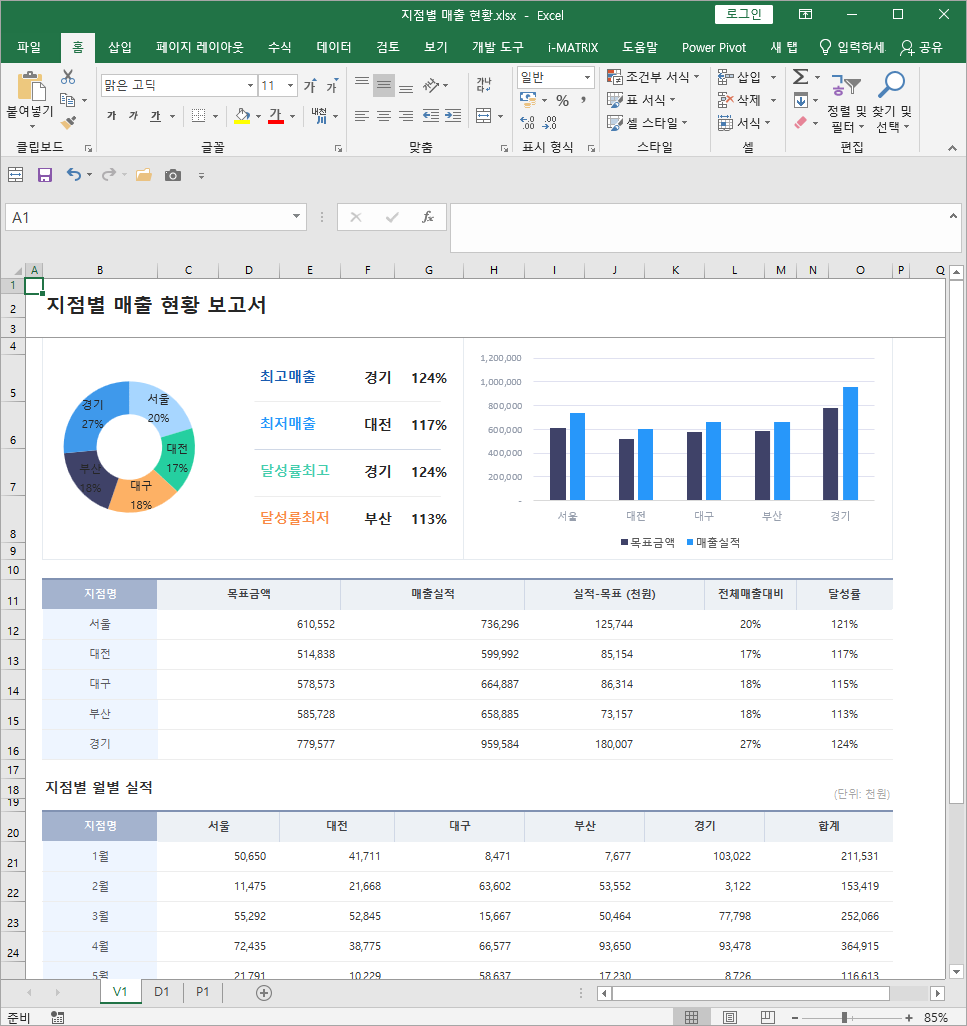967x1026 pixels.
Task: Click the 로그인 button in title bar
Action: (744, 14)
